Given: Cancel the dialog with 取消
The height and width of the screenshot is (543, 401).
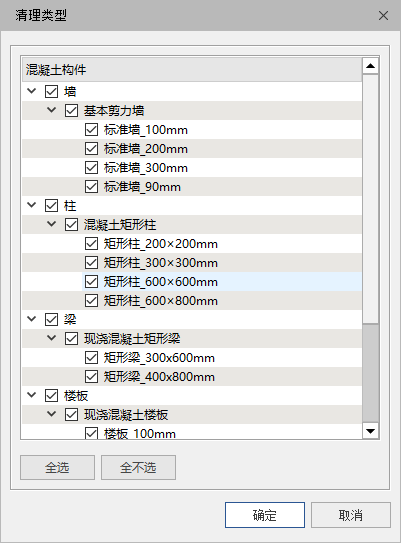Looking at the screenshot, I should click(x=350, y=515).
